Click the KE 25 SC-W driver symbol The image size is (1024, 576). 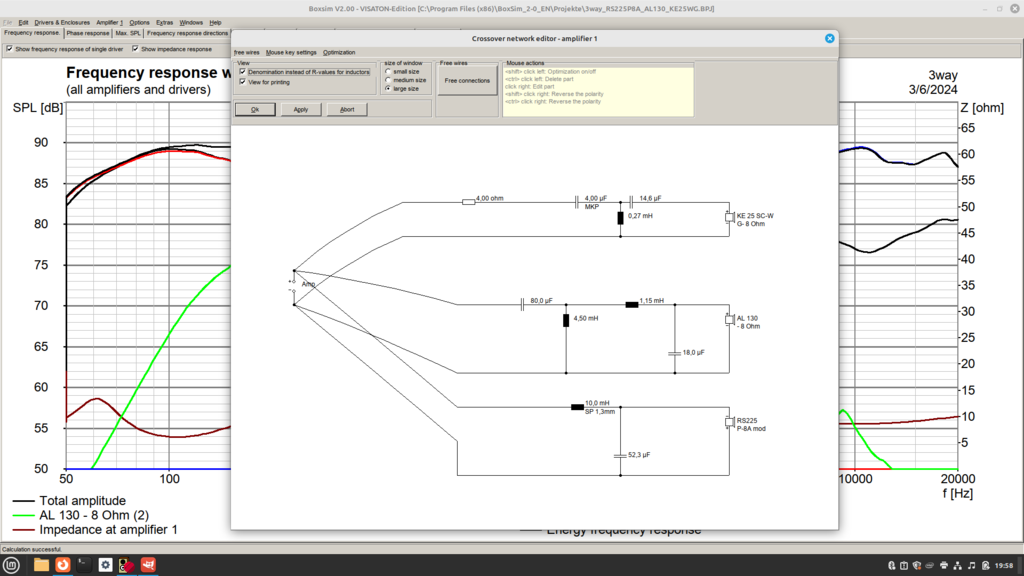tap(729, 218)
